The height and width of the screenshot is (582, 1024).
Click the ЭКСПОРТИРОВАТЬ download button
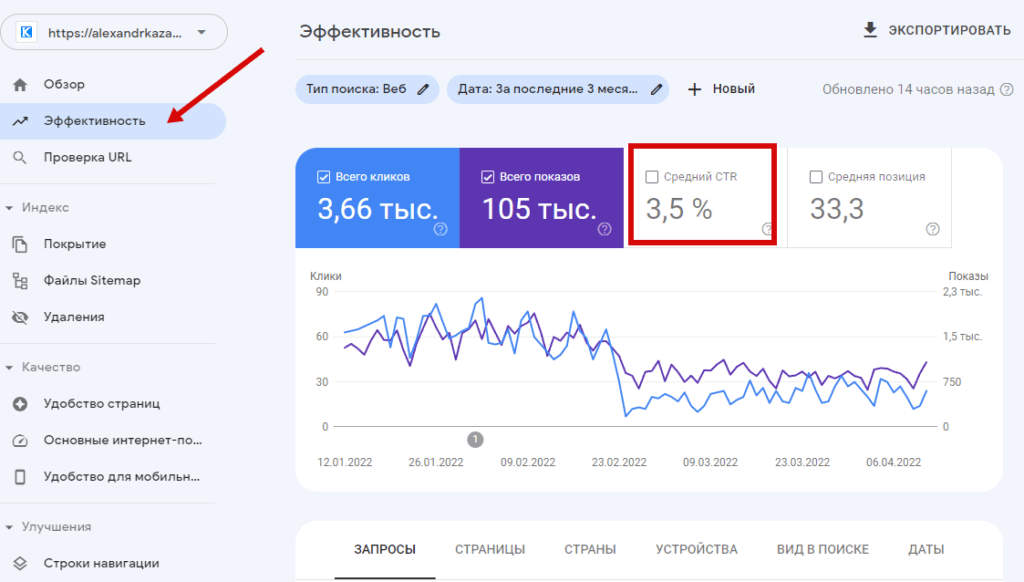click(x=936, y=31)
